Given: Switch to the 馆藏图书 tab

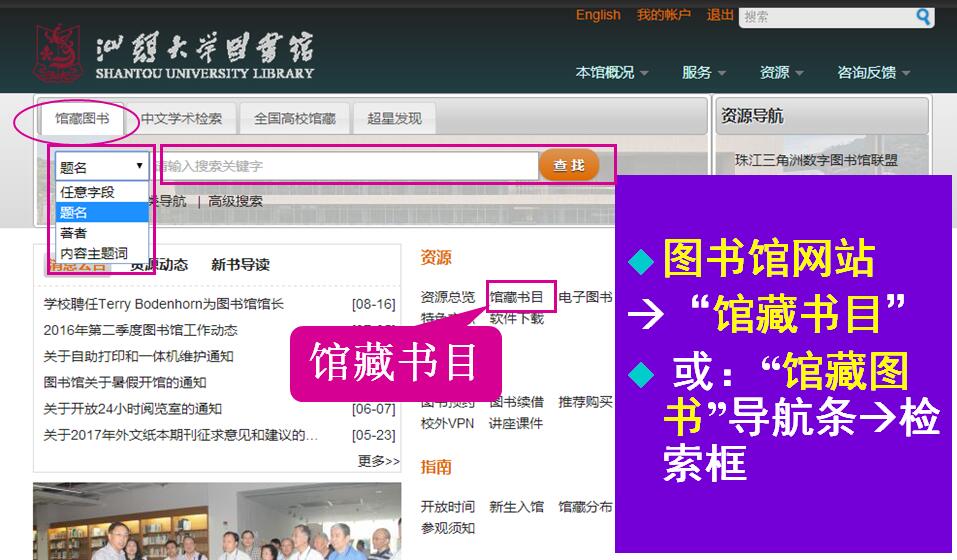Looking at the screenshot, I should tap(82, 118).
